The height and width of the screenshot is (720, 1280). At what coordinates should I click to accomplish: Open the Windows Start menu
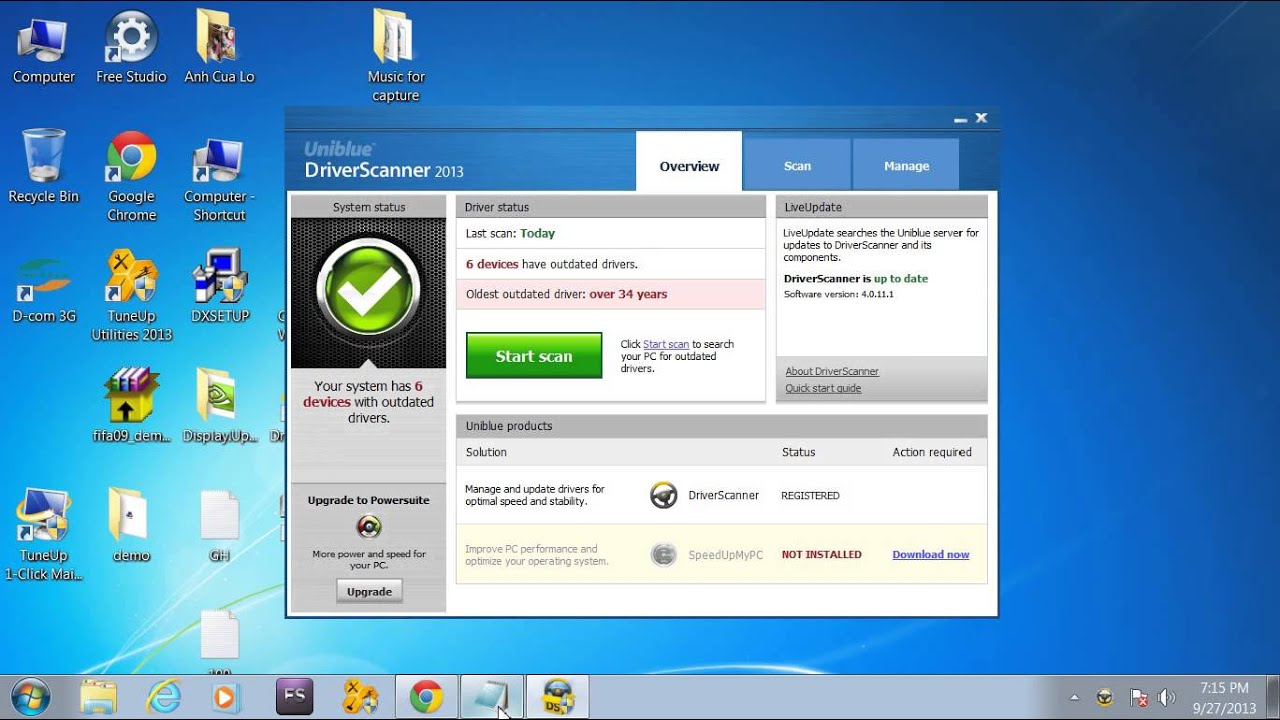(30, 696)
